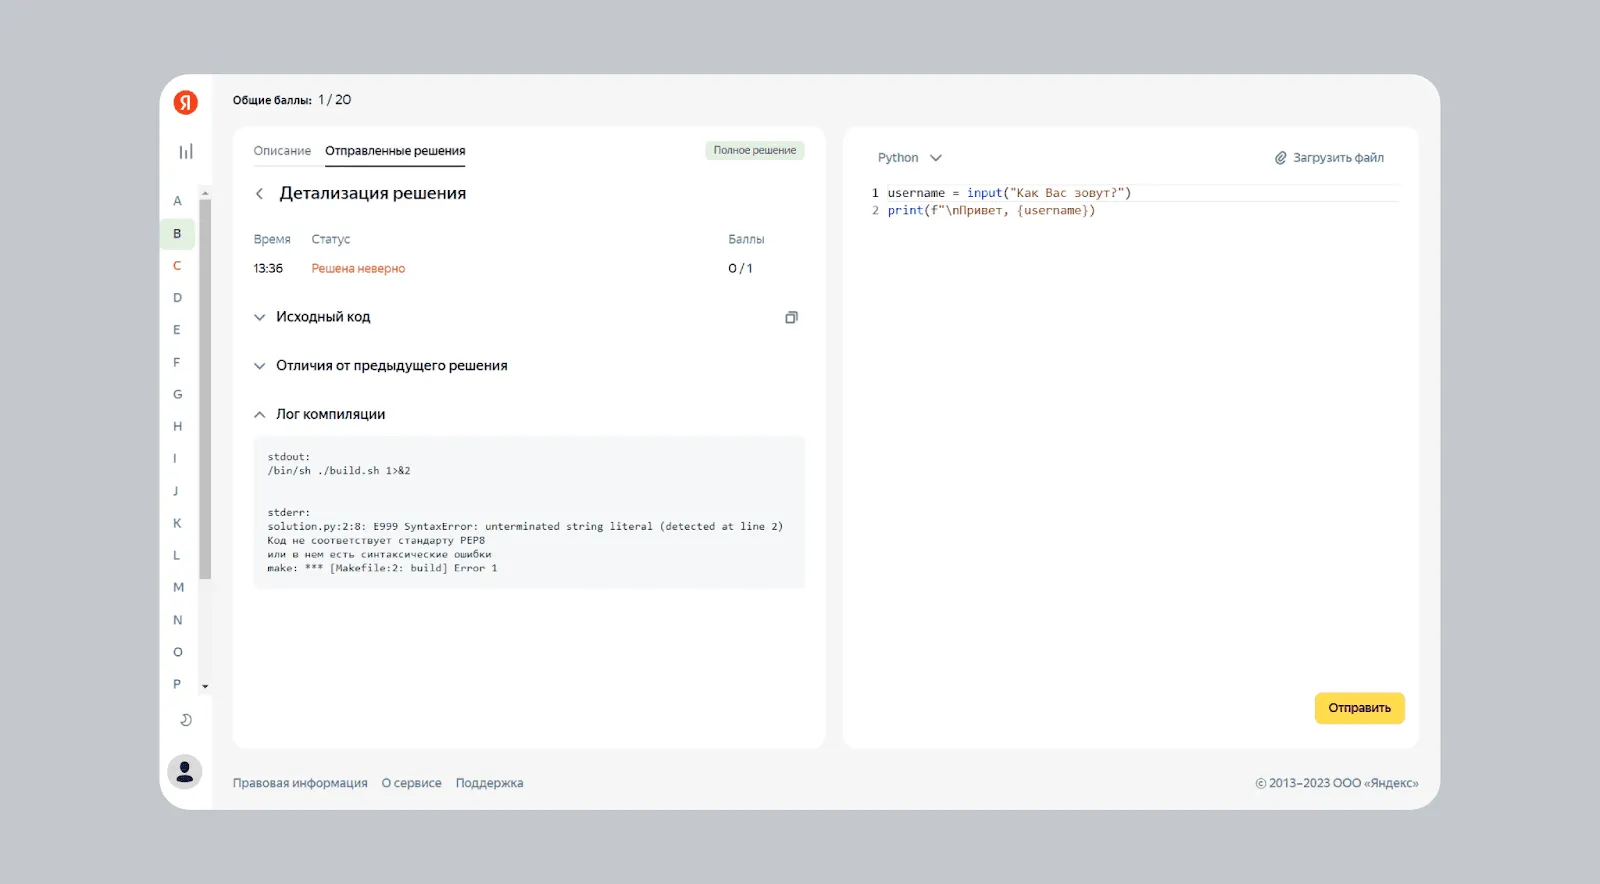Select problem F in sidebar
The width and height of the screenshot is (1600, 884).
coord(178,362)
